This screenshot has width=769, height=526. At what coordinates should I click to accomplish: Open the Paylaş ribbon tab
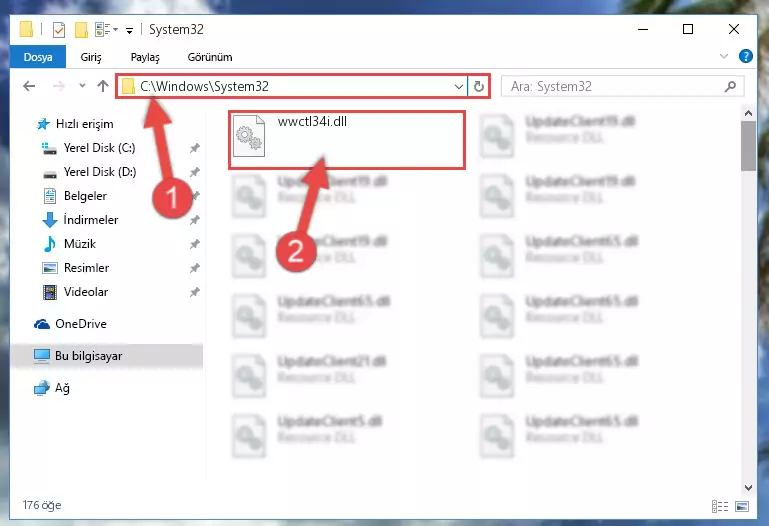pos(145,57)
